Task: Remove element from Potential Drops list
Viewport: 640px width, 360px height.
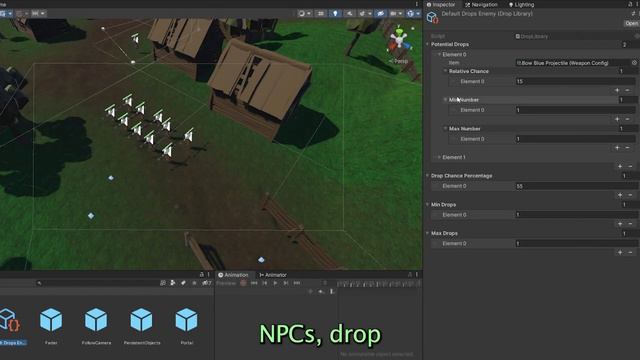Action: [631, 166]
